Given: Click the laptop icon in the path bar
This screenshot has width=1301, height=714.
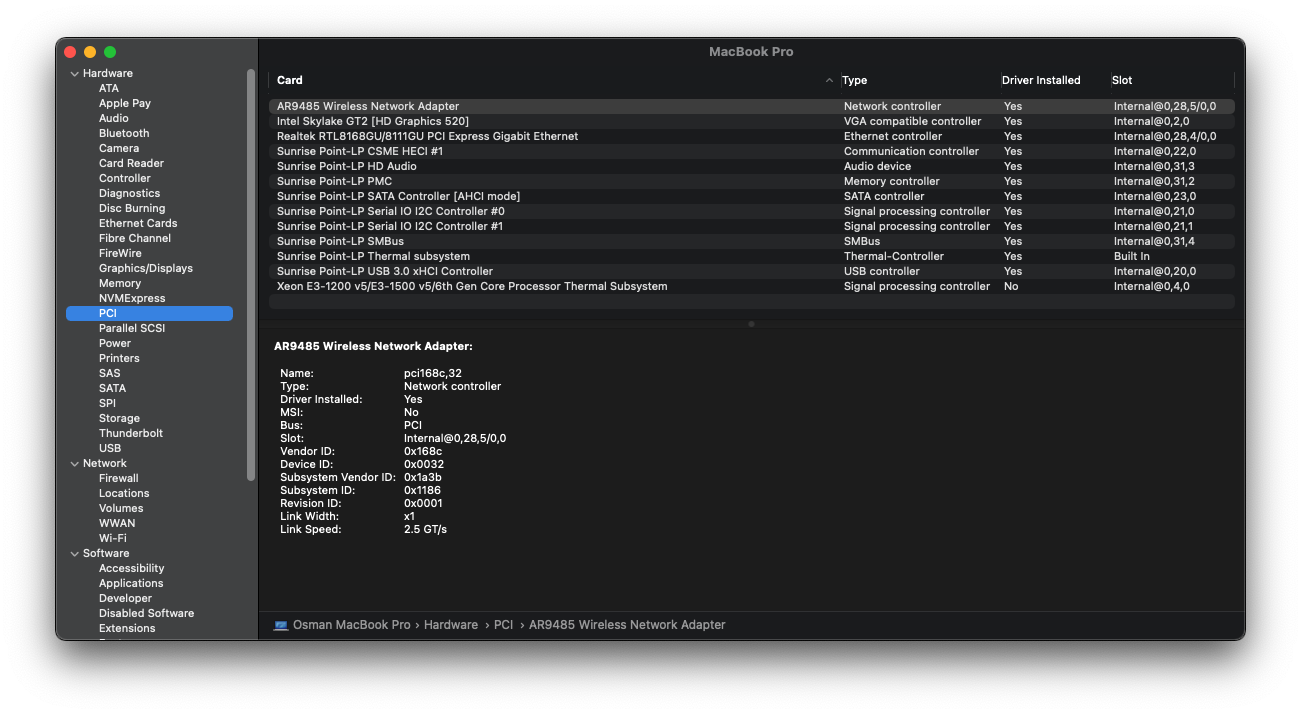Looking at the screenshot, I should click(x=281, y=625).
